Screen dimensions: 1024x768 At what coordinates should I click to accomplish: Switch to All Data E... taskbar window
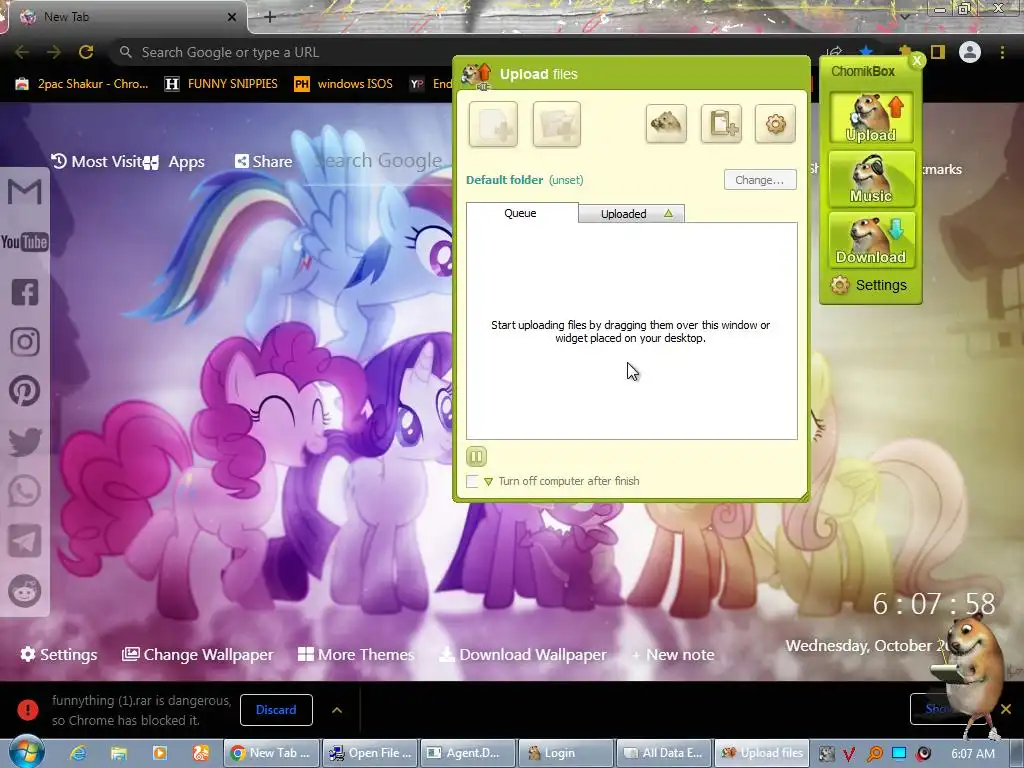coord(664,753)
